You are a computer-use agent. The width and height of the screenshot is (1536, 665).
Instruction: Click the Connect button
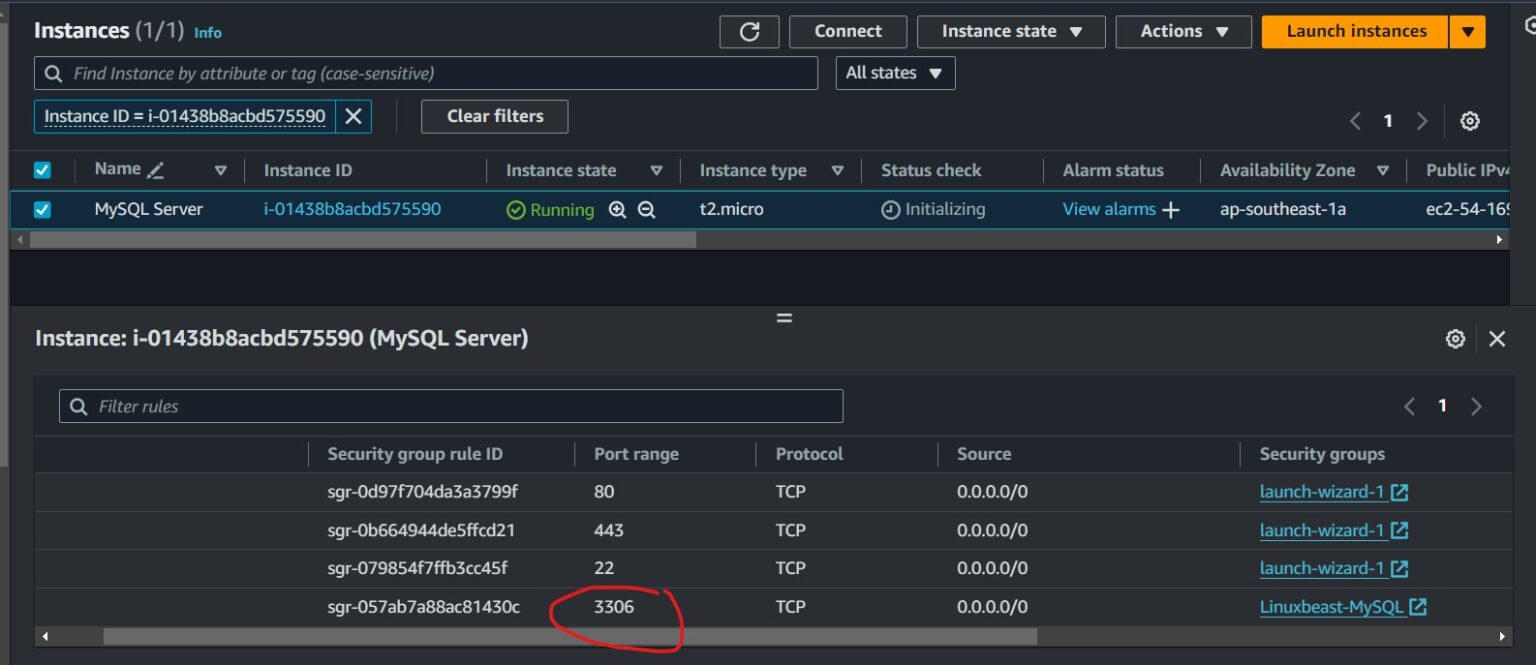click(x=848, y=31)
